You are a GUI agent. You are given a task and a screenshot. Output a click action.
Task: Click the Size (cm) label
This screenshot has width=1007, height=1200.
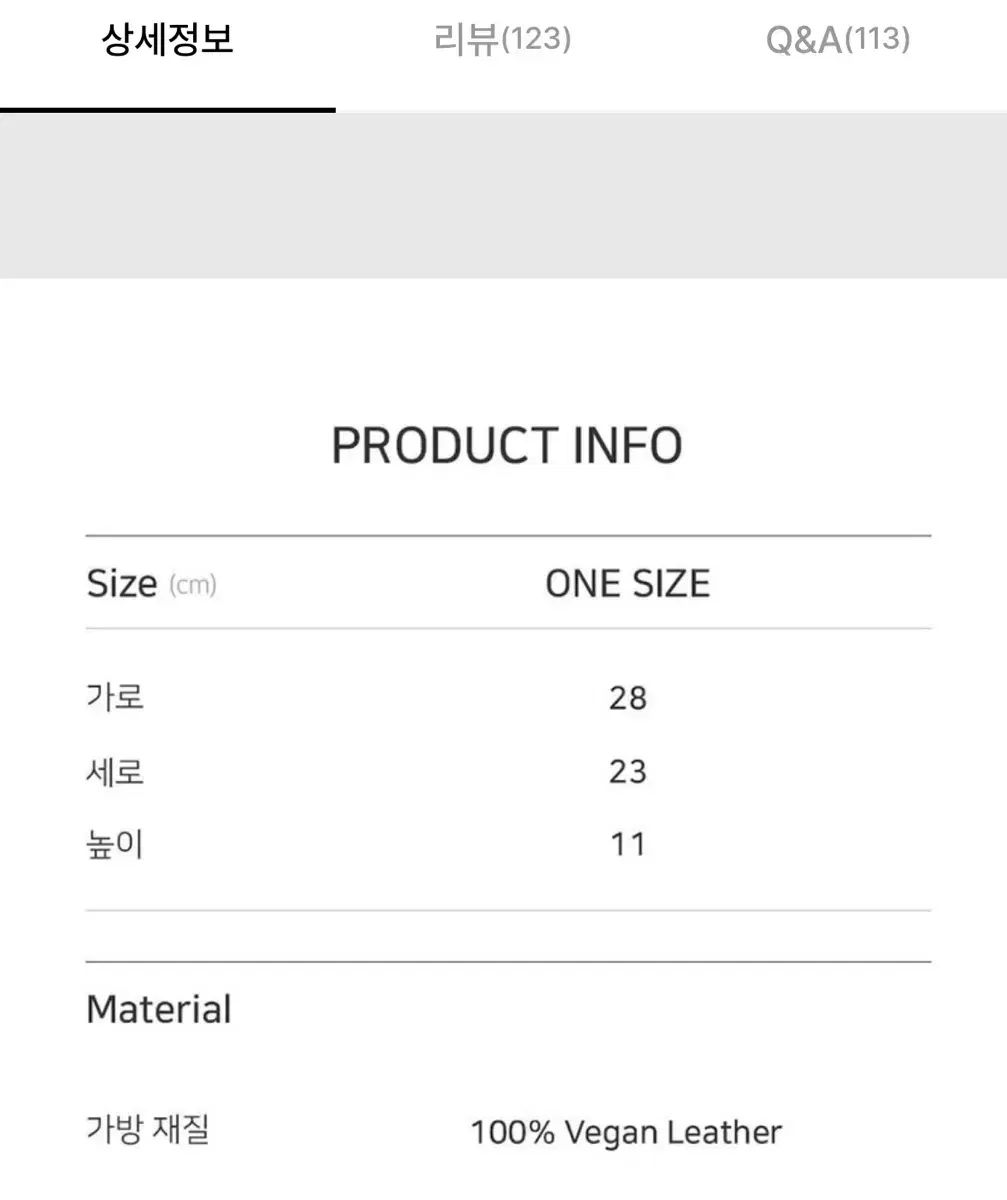tap(152, 583)
